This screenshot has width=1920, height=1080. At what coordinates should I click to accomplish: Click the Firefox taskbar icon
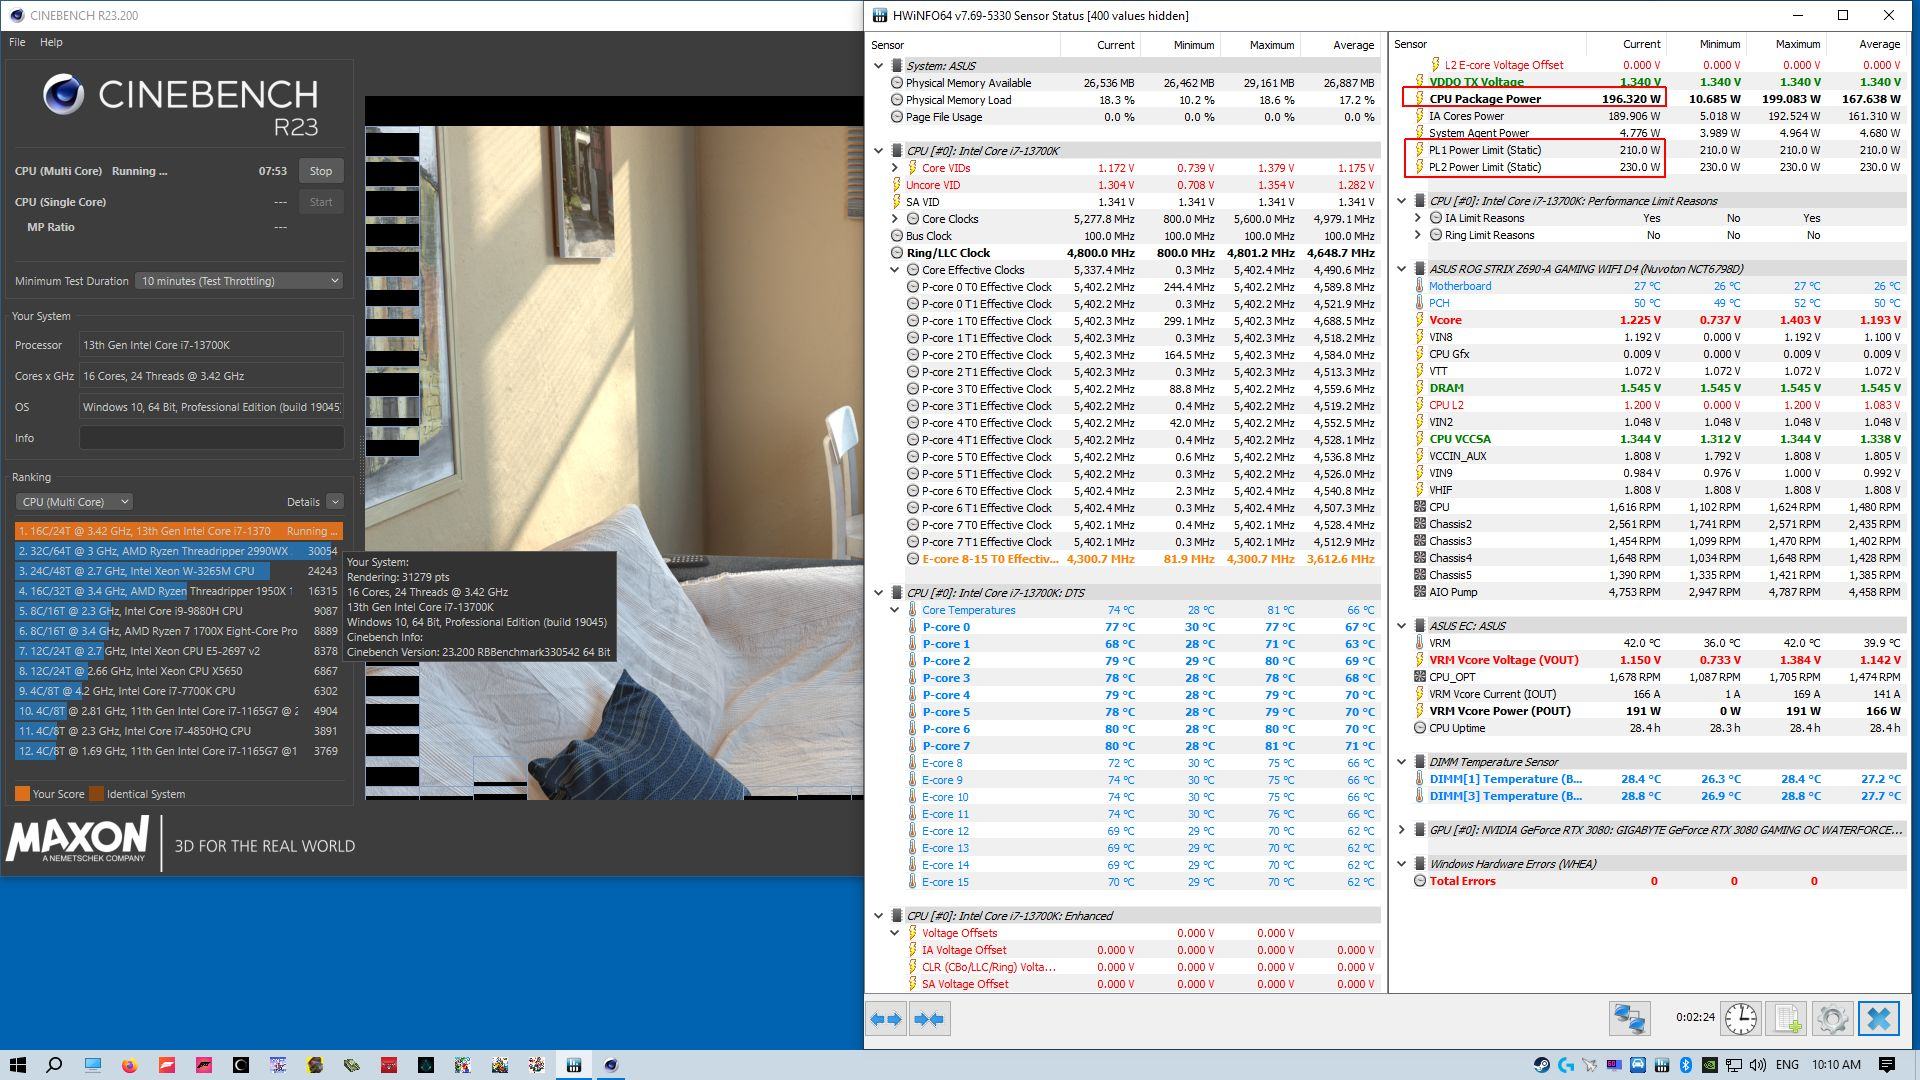[x=129, y=1065]
